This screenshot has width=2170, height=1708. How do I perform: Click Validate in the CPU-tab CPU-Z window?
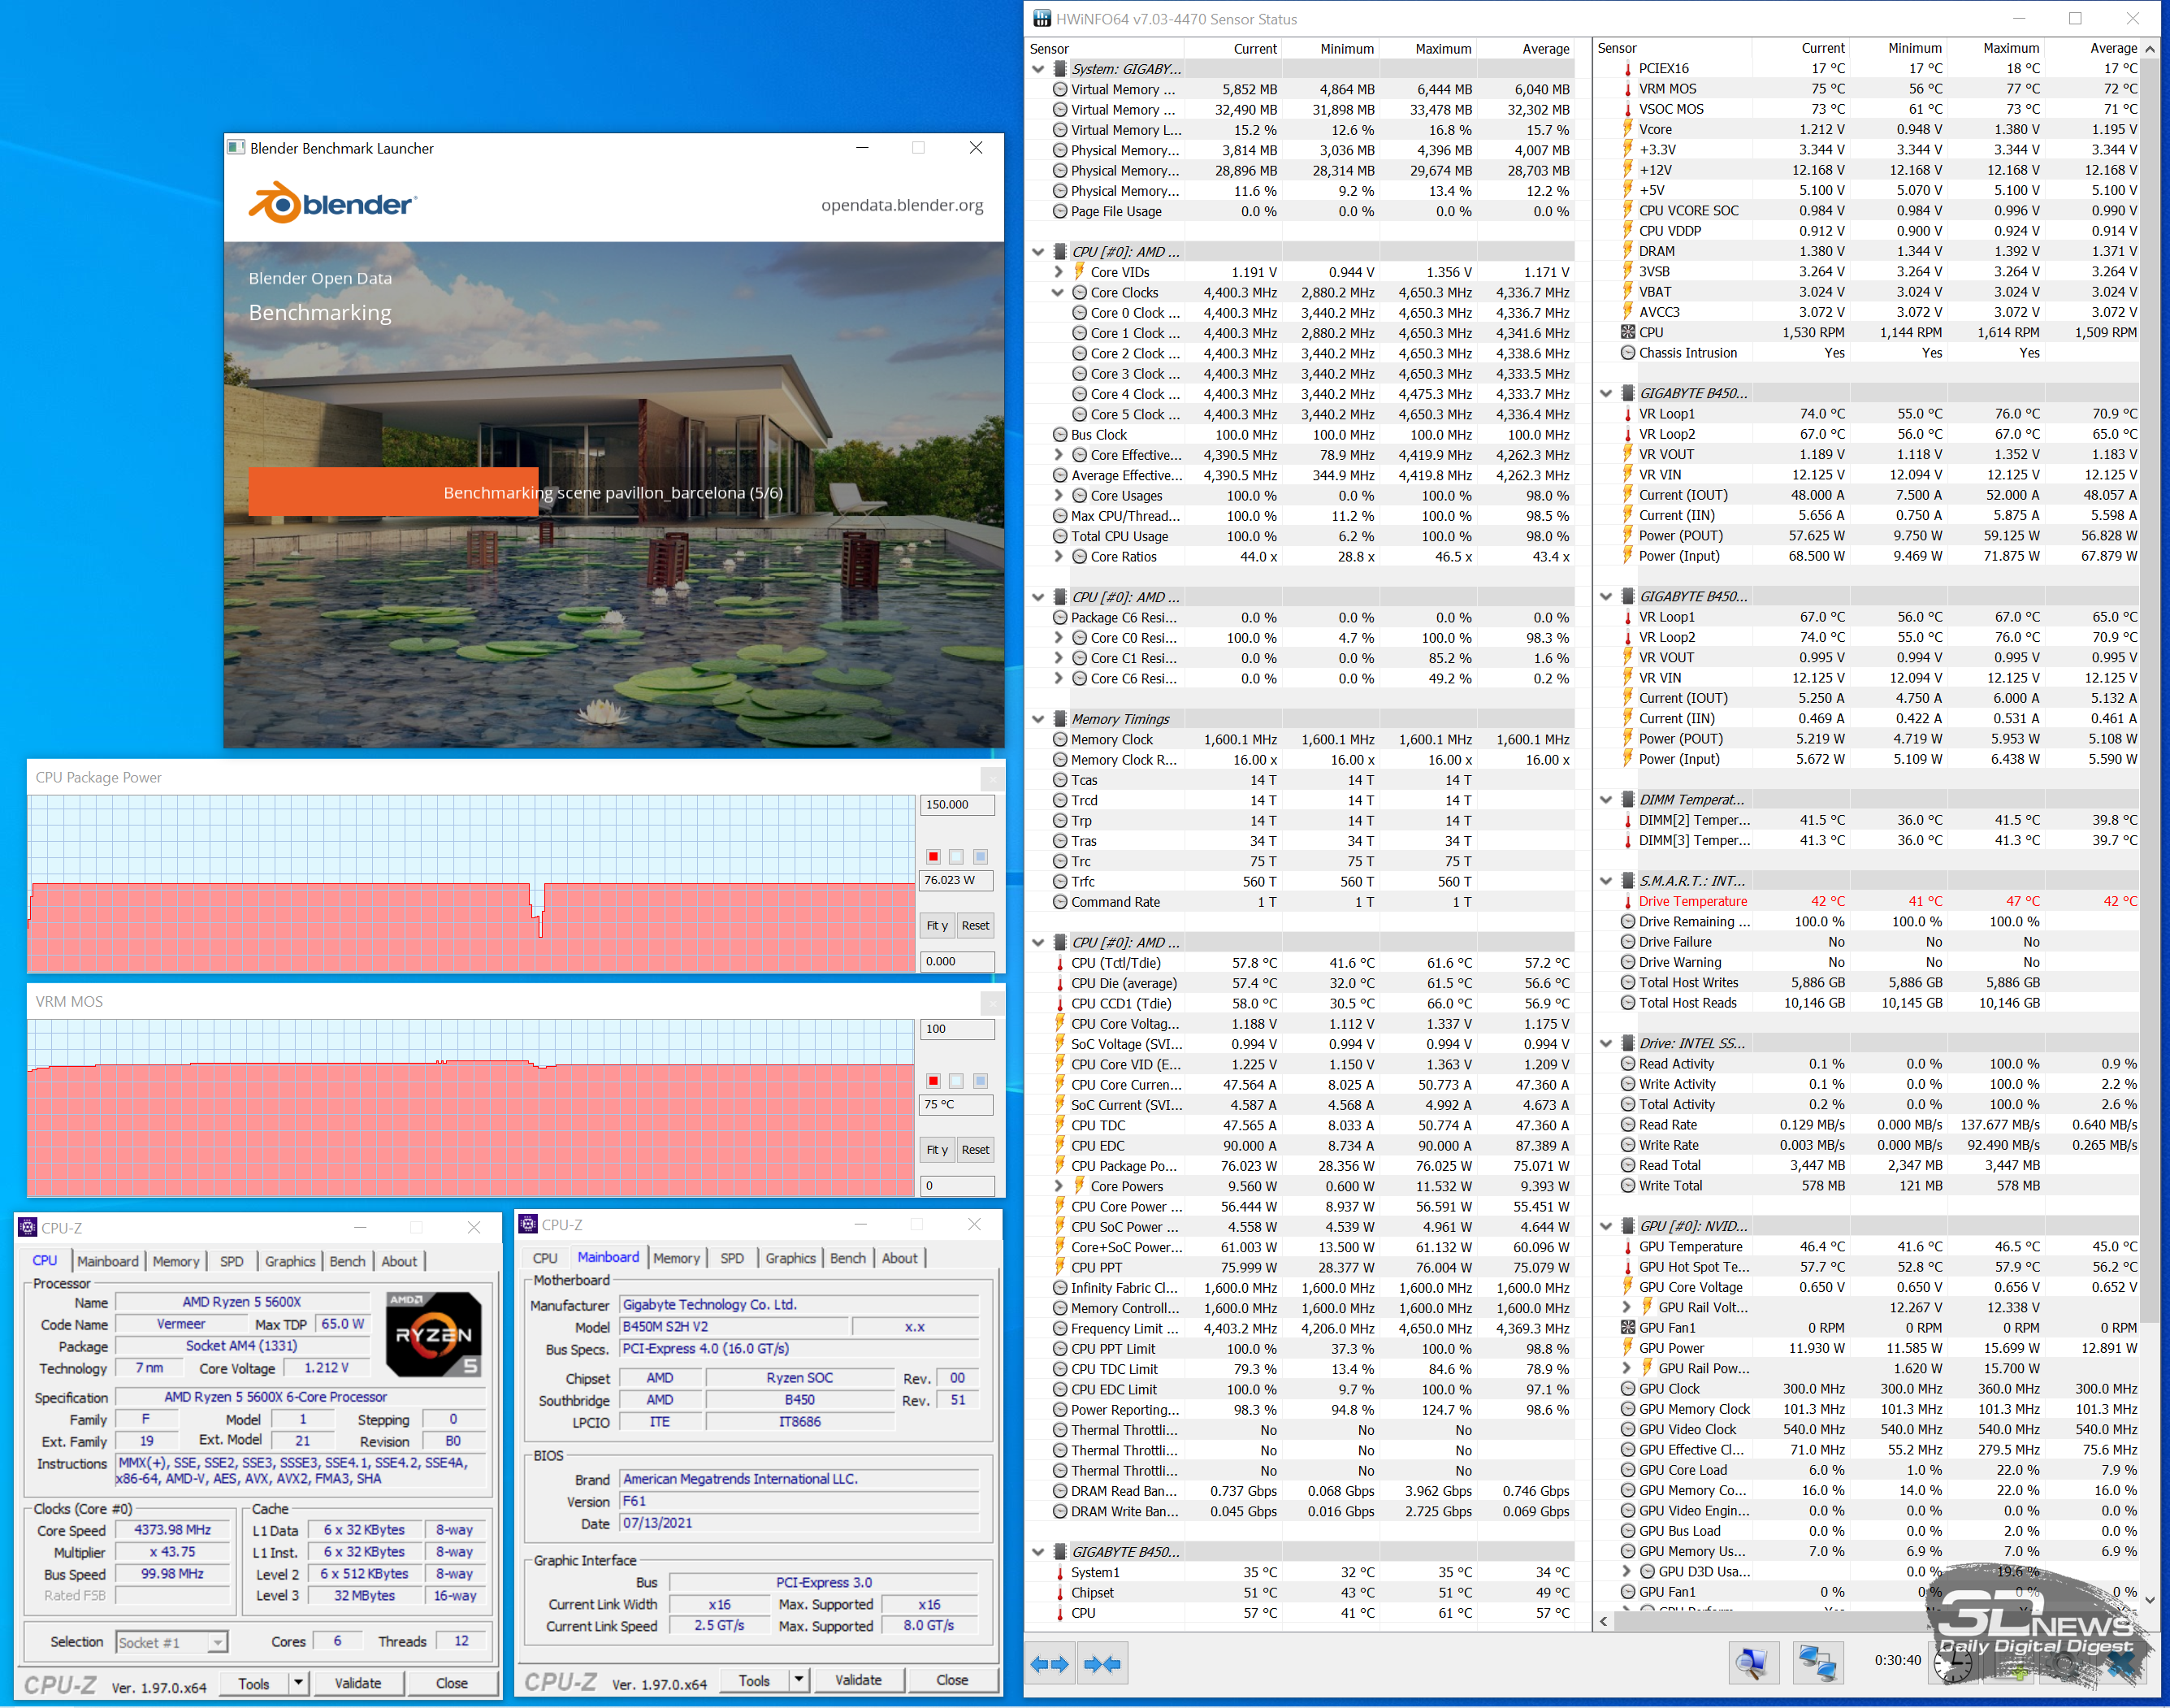point(358,1683)
